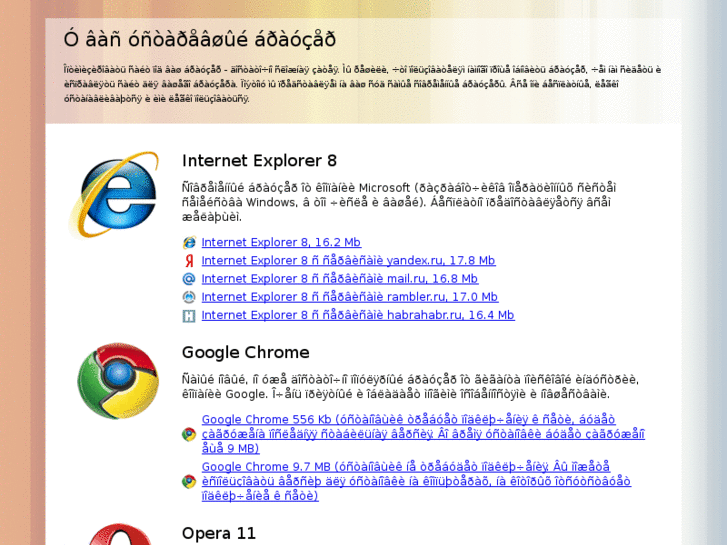727x545 pixels.
Task: Click the mail.ru @ icon
Action: pyautogui.click(x=189, y=279)
